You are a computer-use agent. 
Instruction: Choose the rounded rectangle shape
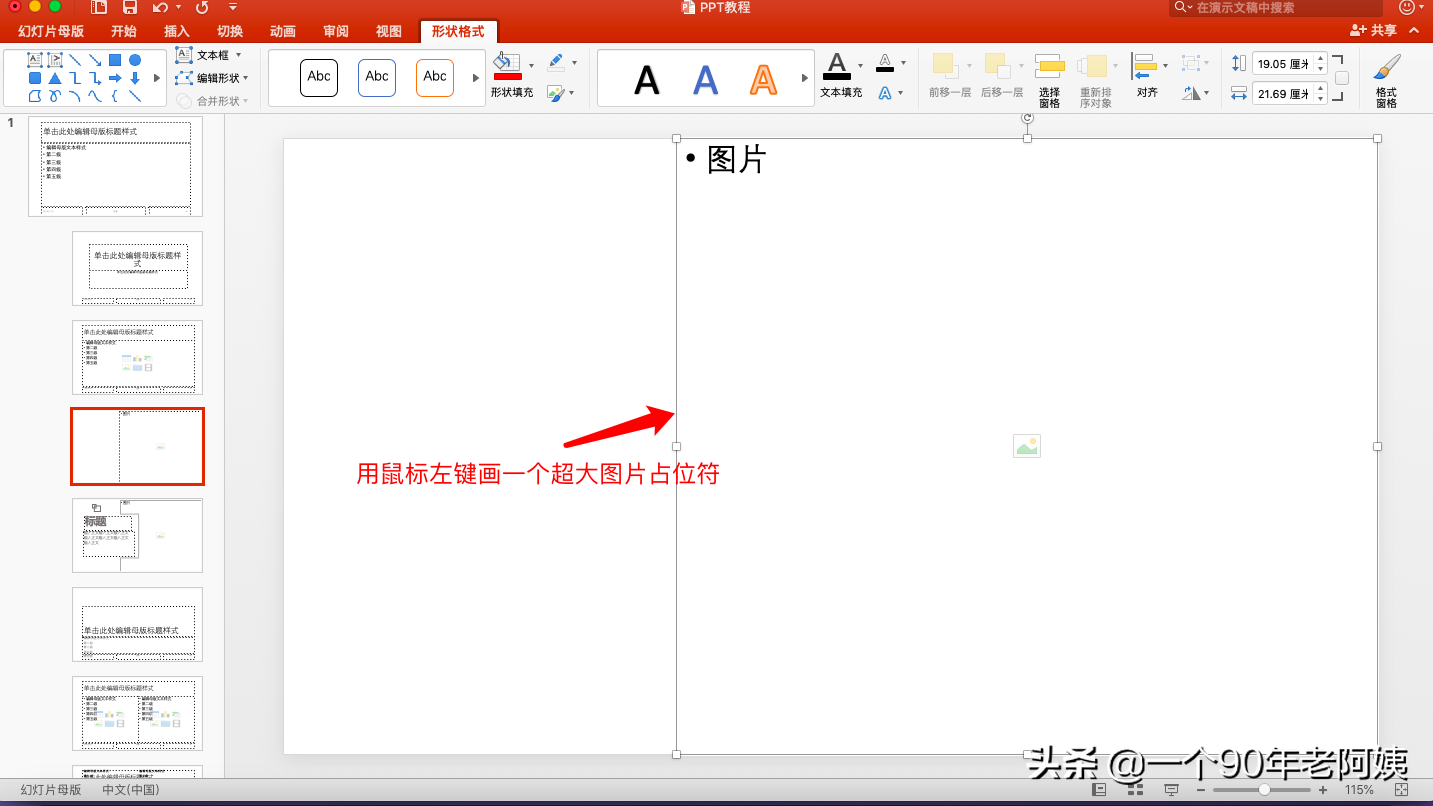(x=35, y=78)
